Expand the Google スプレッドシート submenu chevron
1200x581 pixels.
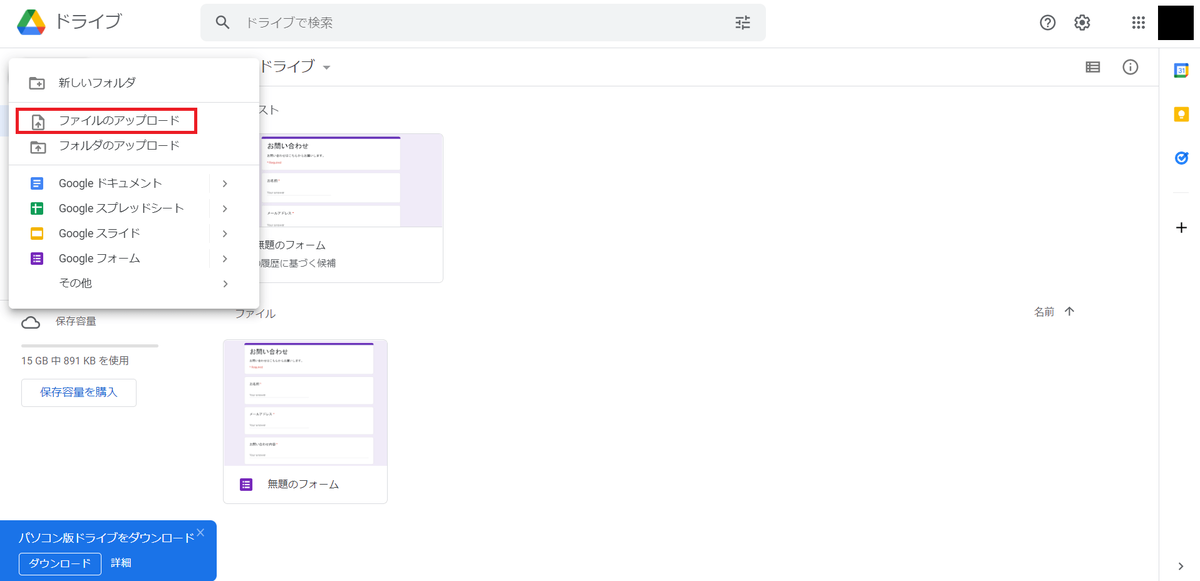224,208
